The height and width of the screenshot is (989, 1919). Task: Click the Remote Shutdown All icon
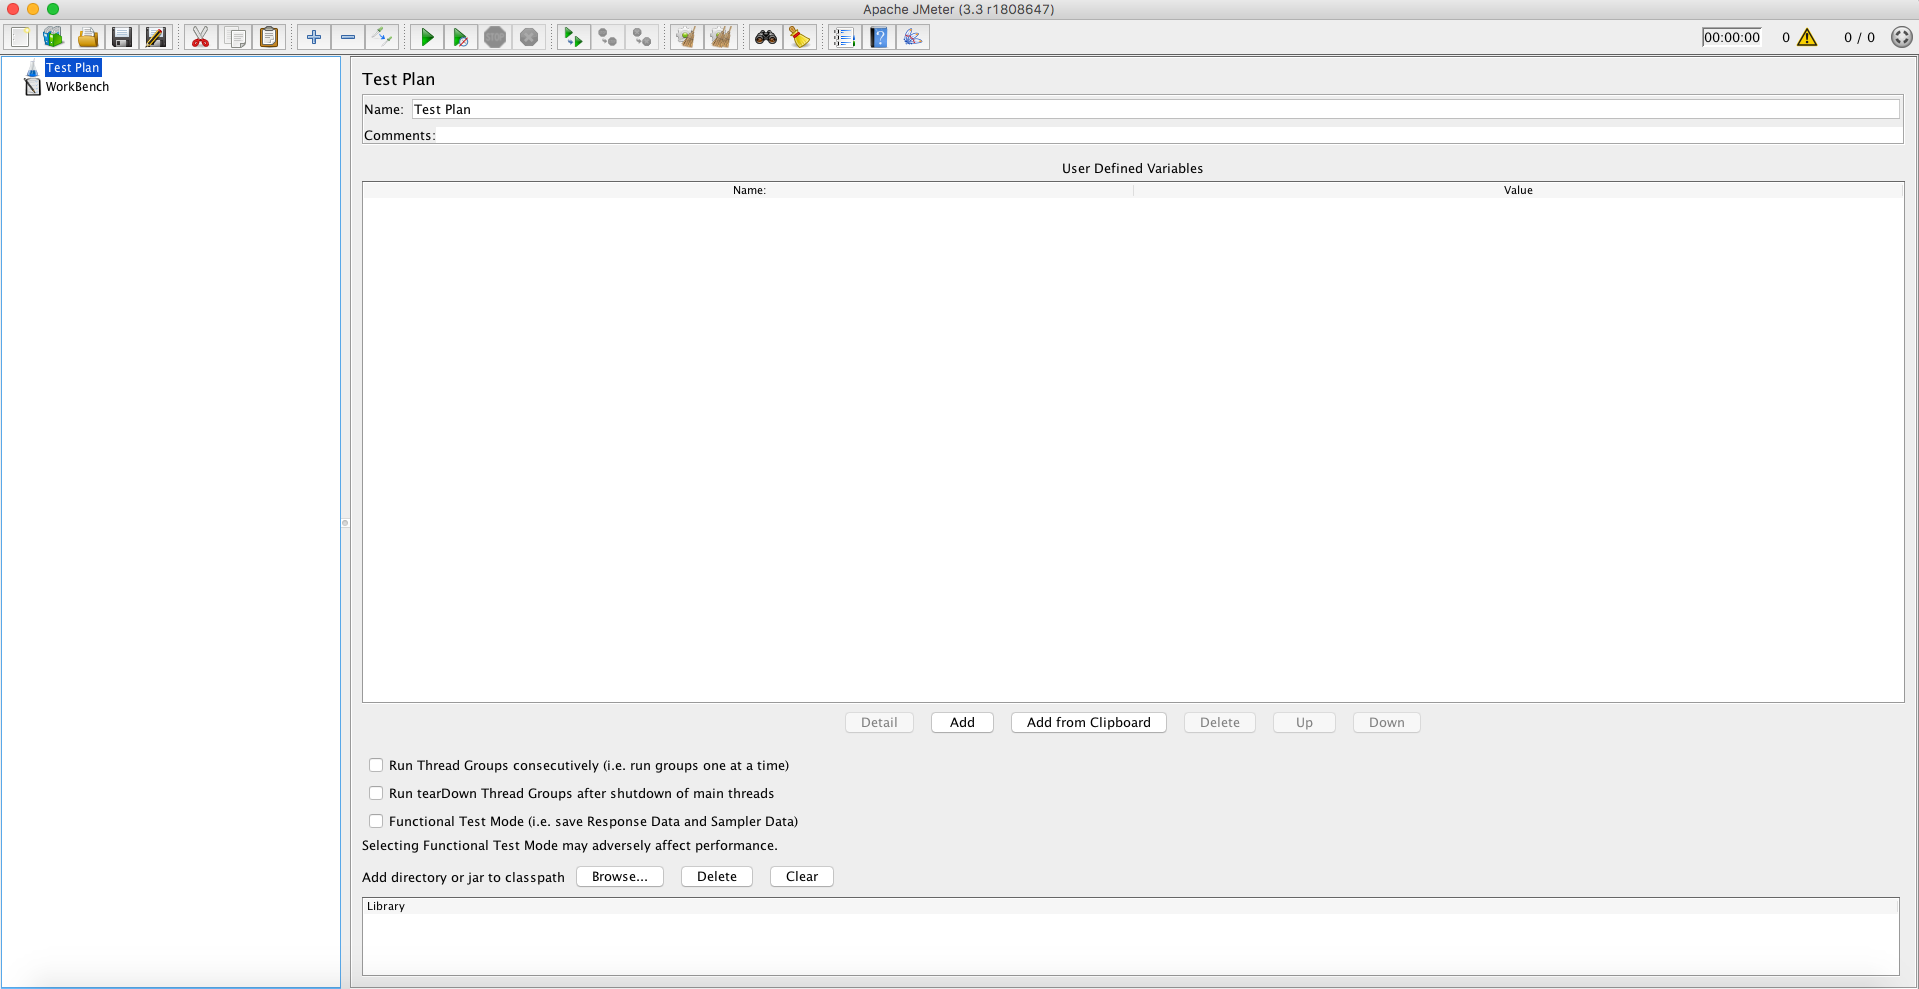[641, 38]
